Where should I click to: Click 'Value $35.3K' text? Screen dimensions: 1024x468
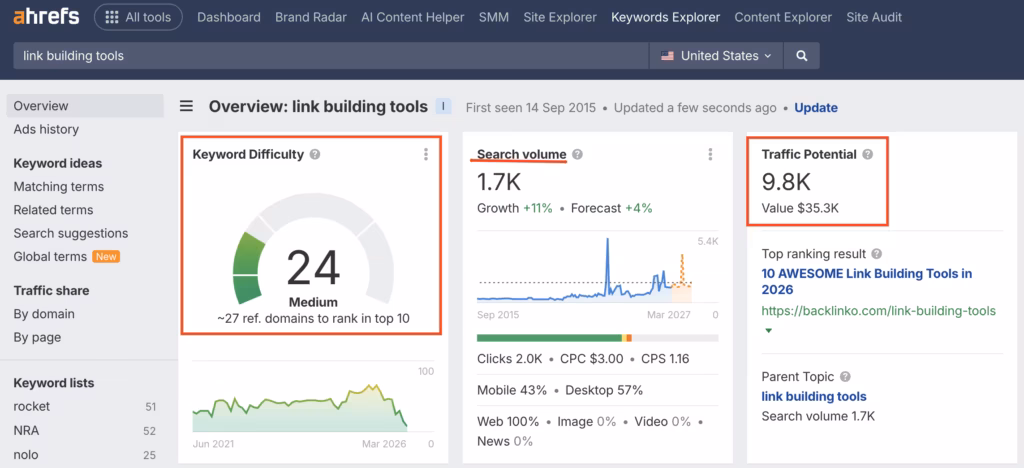point(800,209)
